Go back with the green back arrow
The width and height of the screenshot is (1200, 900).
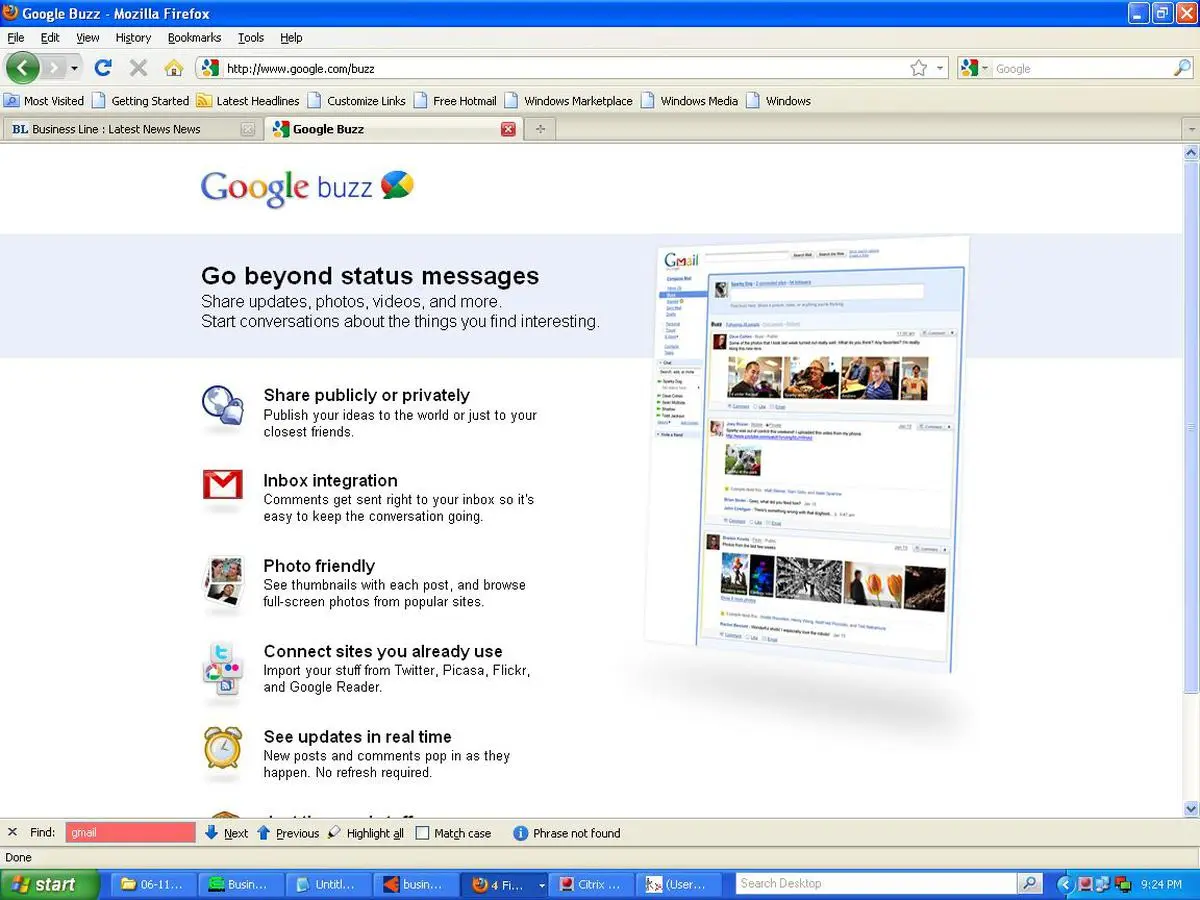[22, 68]
